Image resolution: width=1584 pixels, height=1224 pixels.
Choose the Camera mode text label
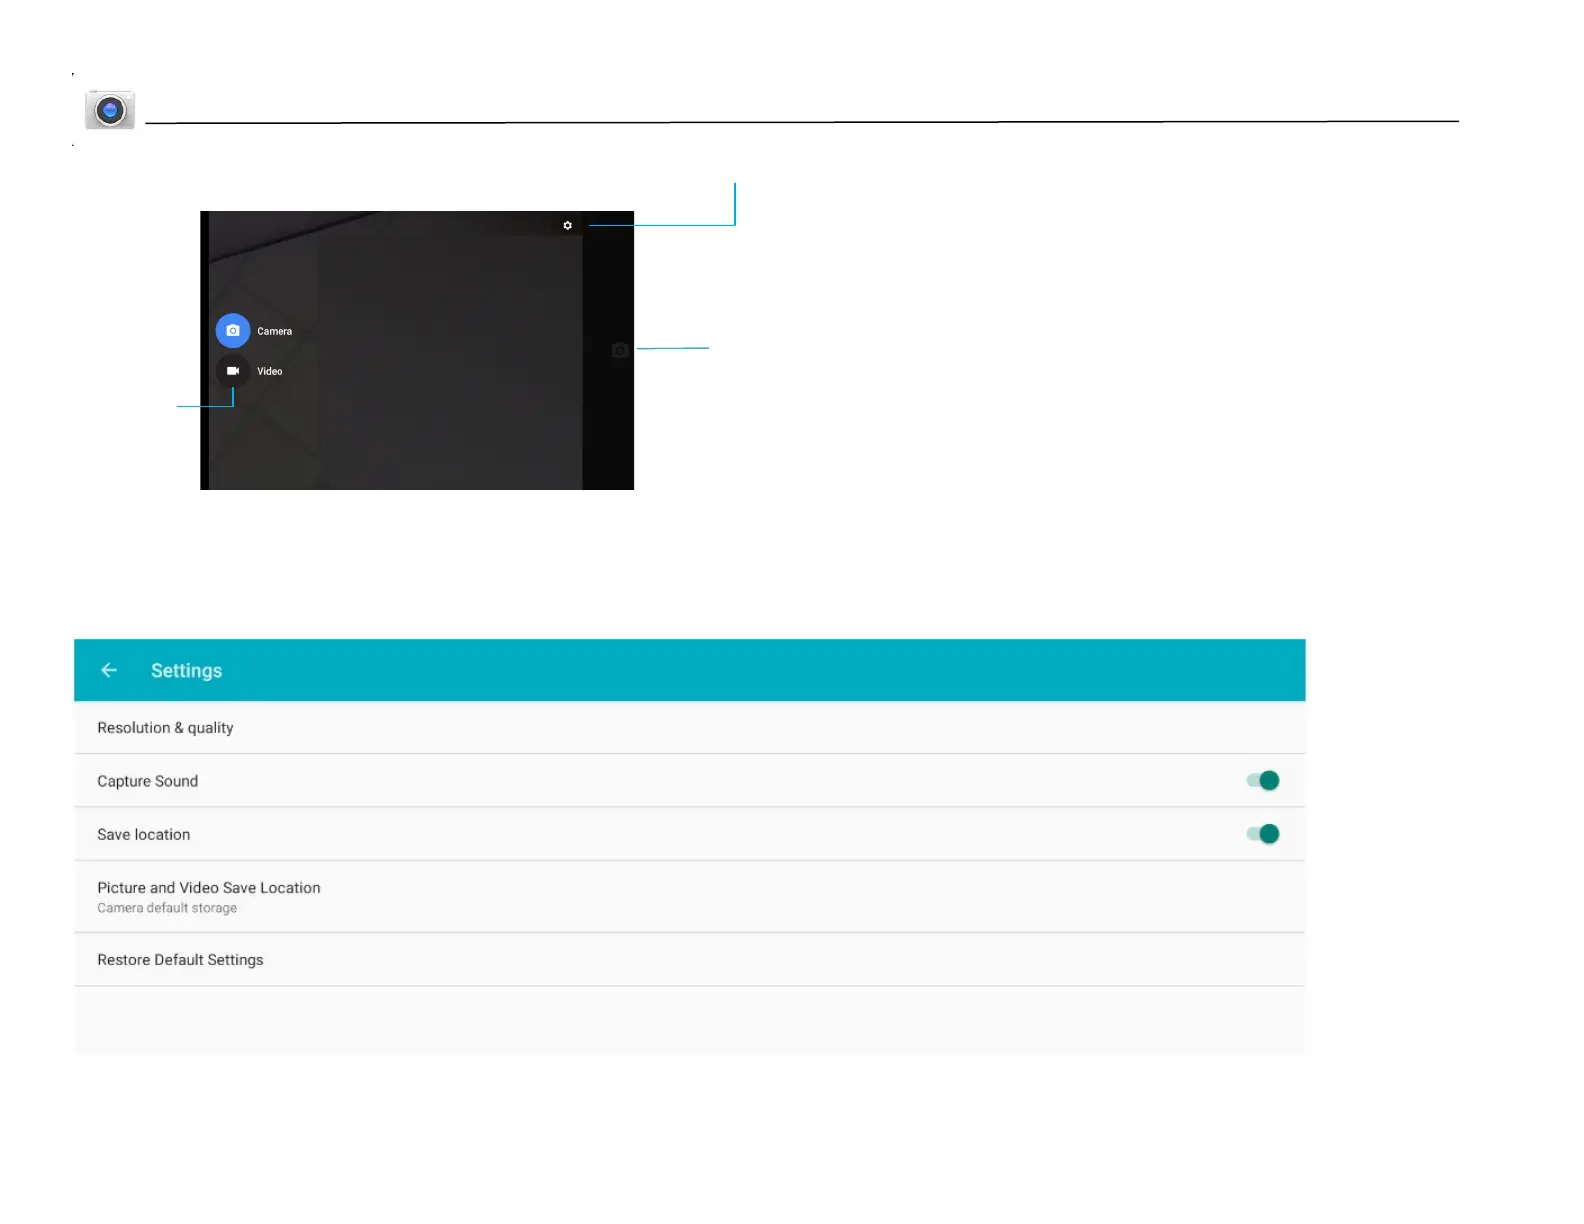[x=274, y=332]
